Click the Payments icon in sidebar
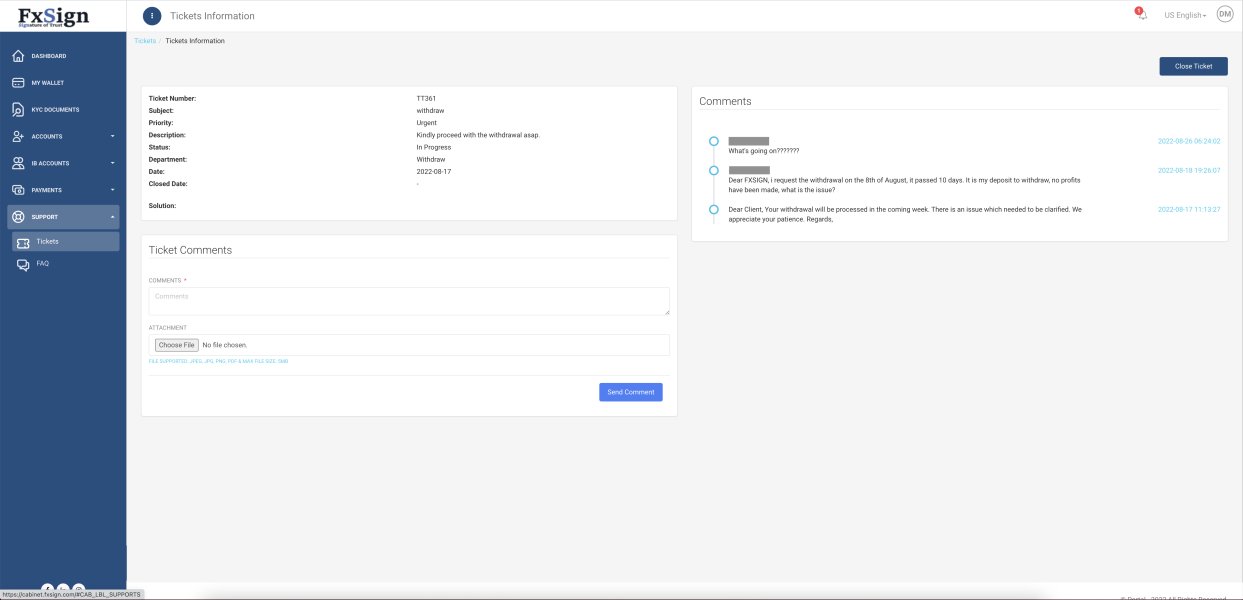The width and height of the screenshot is (1243, 600). pyautogui.click(x=18, y=190)
